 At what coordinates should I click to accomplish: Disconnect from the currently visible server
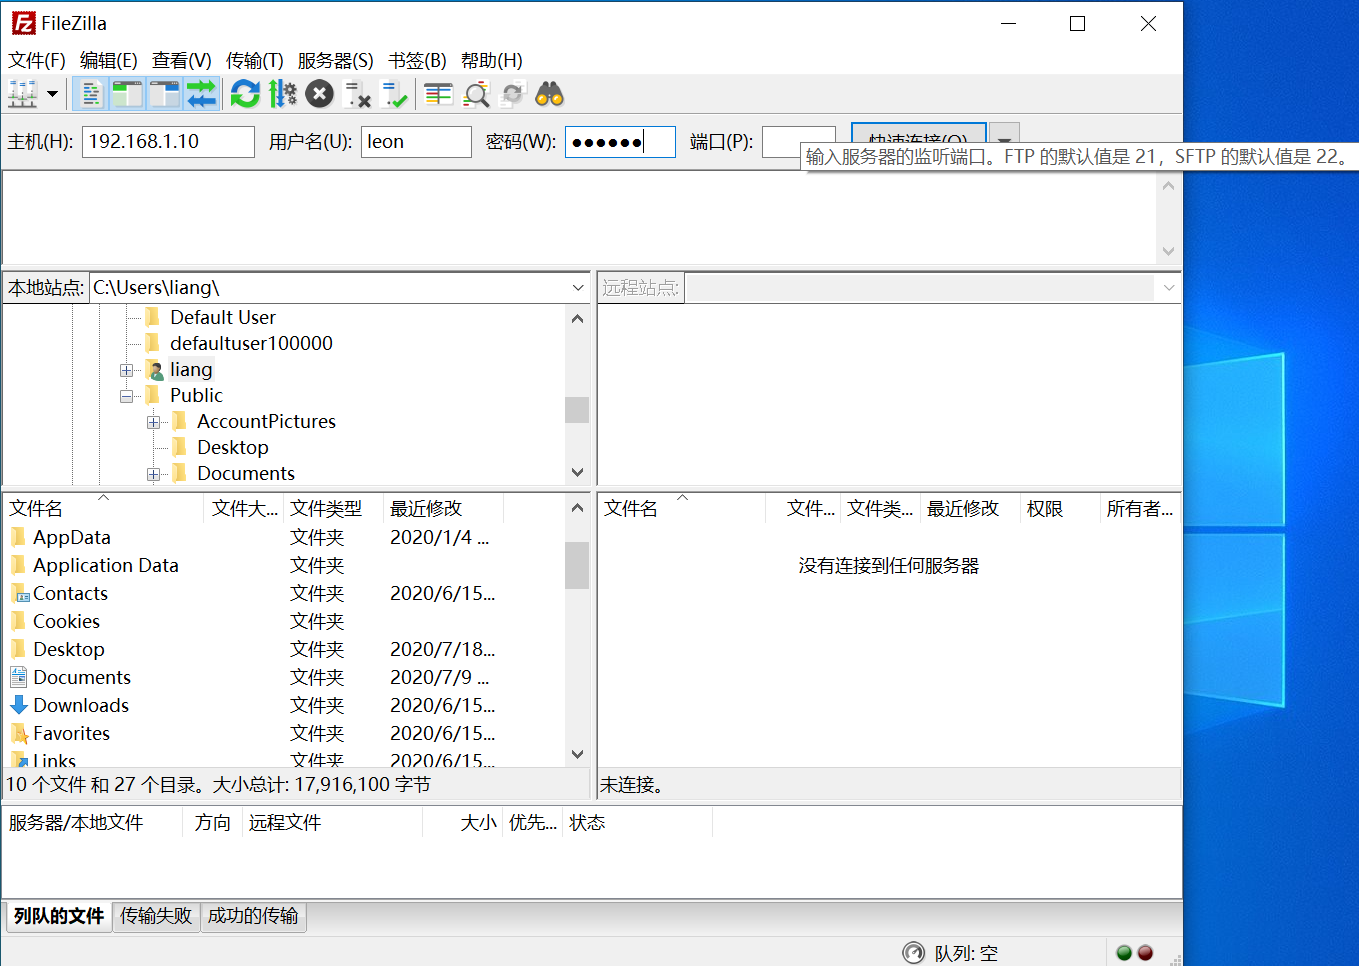(357, 94)
